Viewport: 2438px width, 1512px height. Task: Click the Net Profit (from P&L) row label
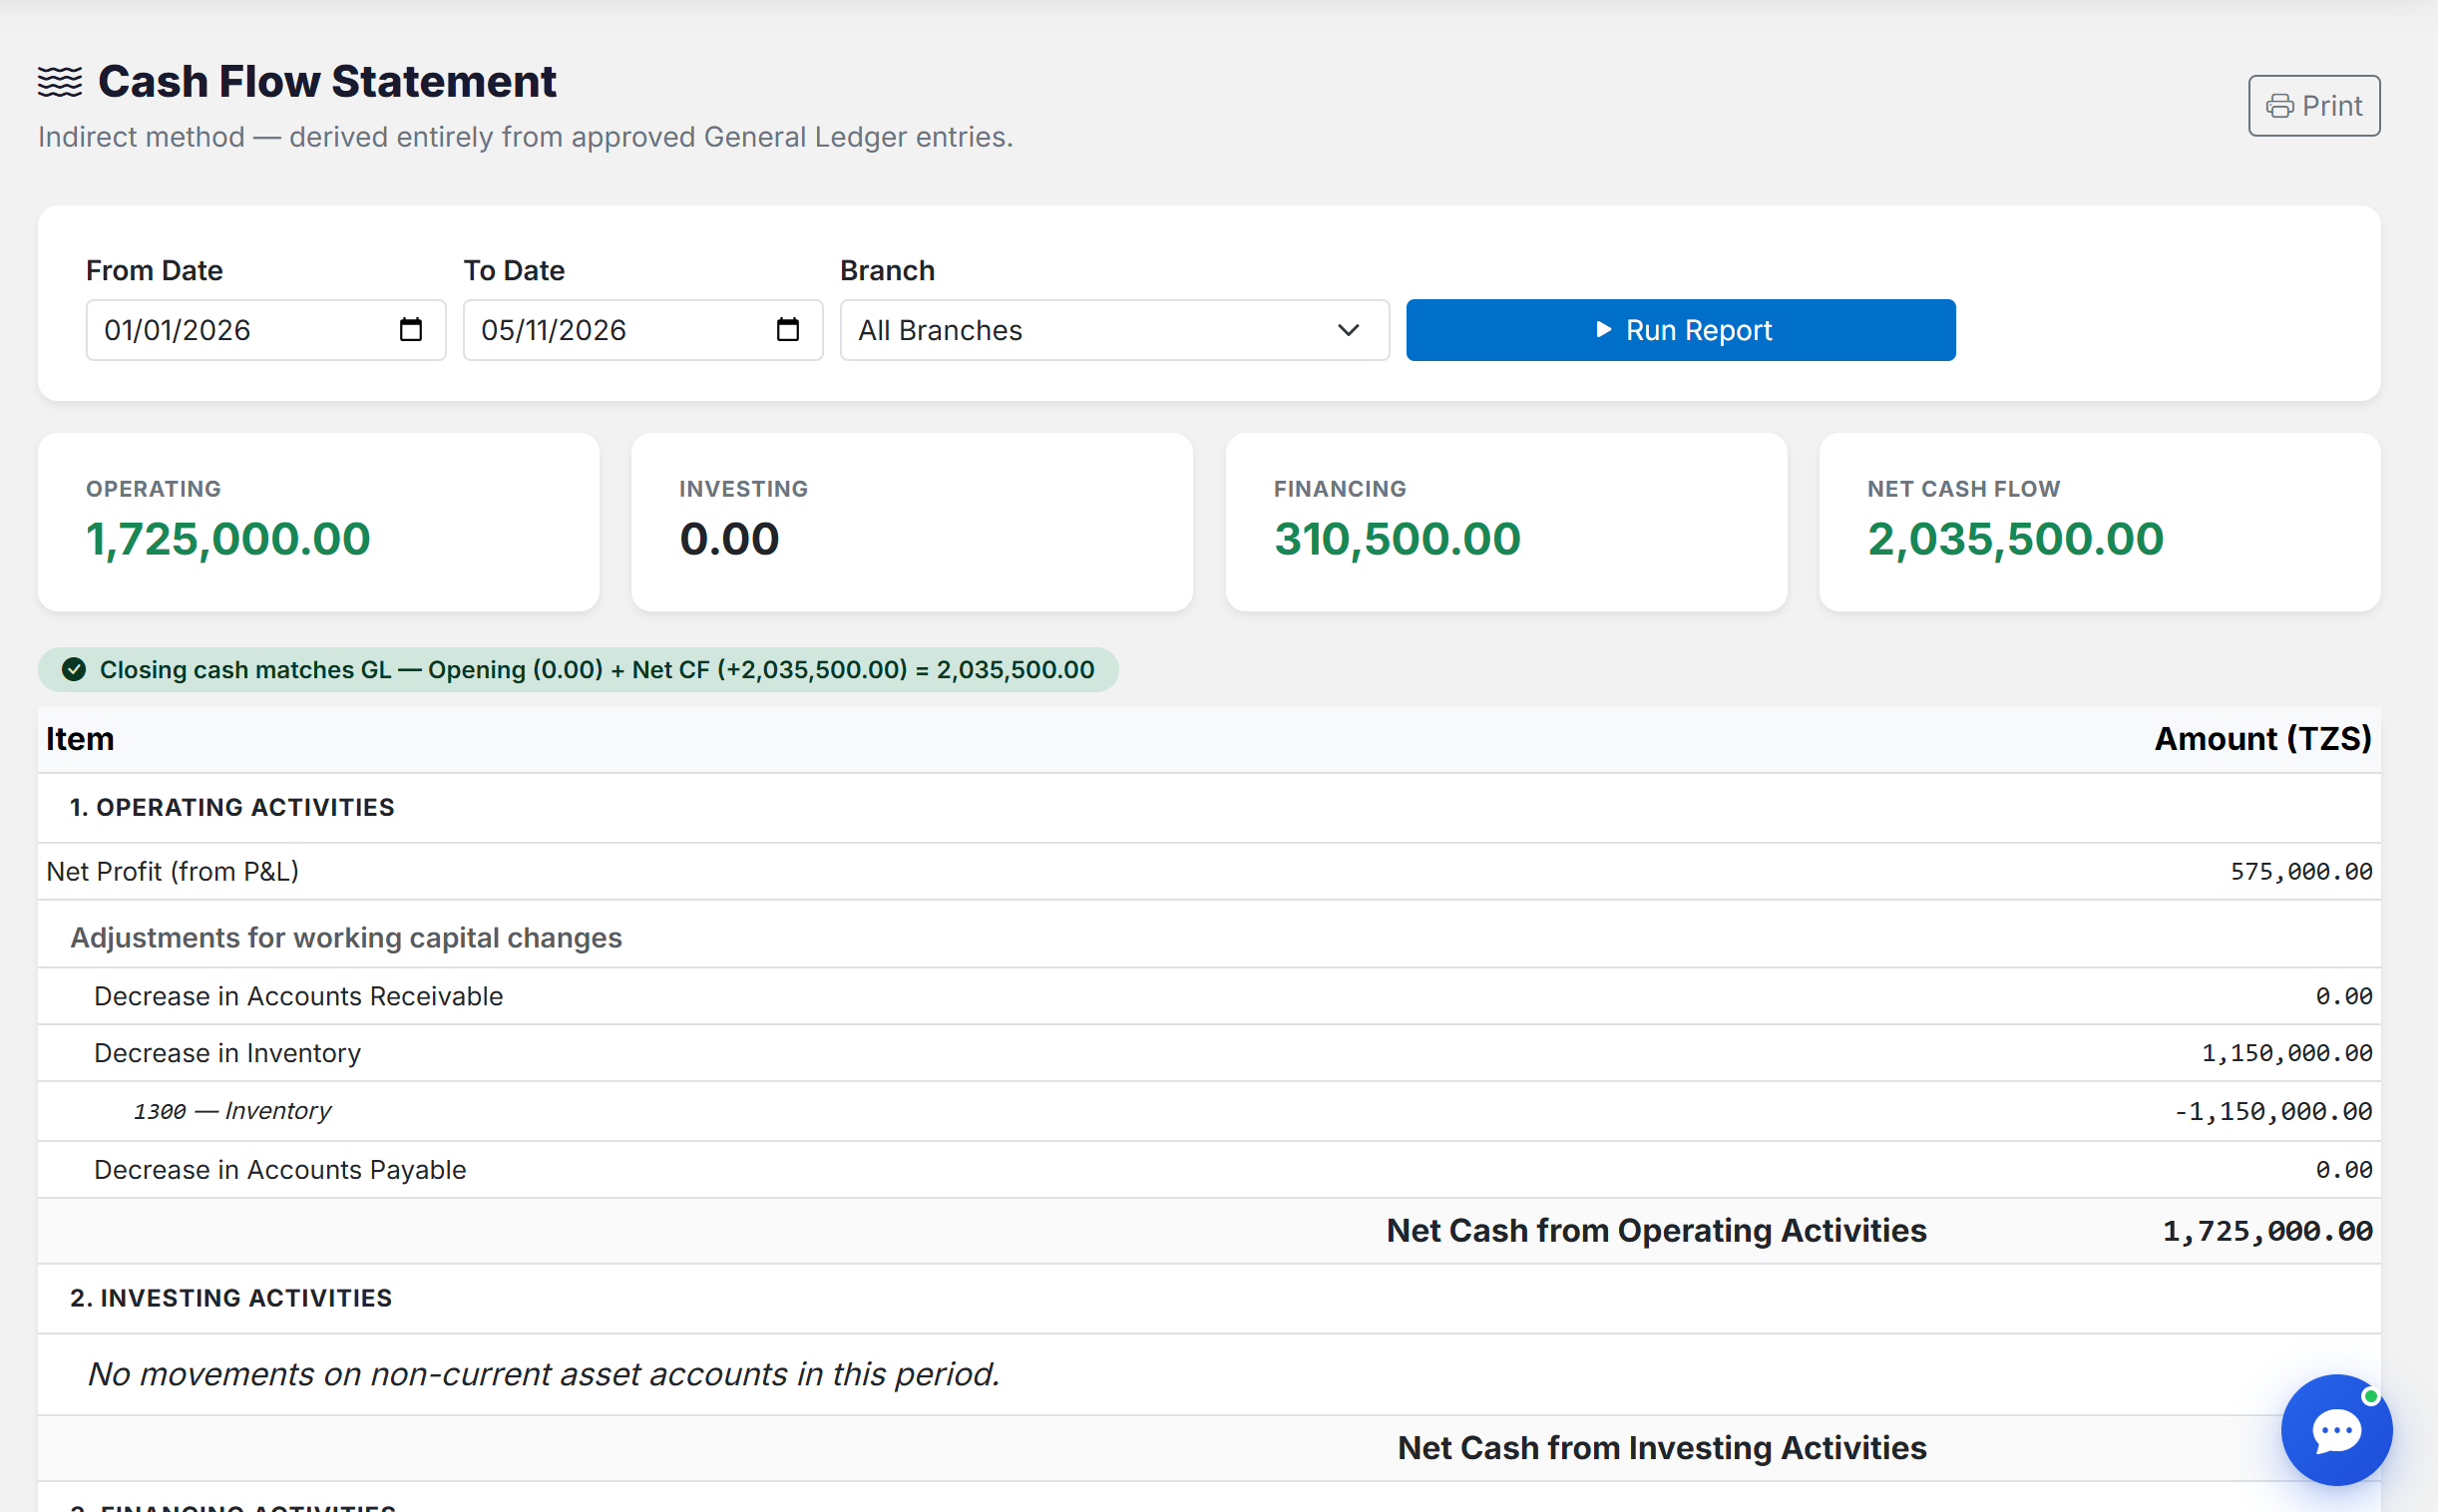click(x=172, y=872)
